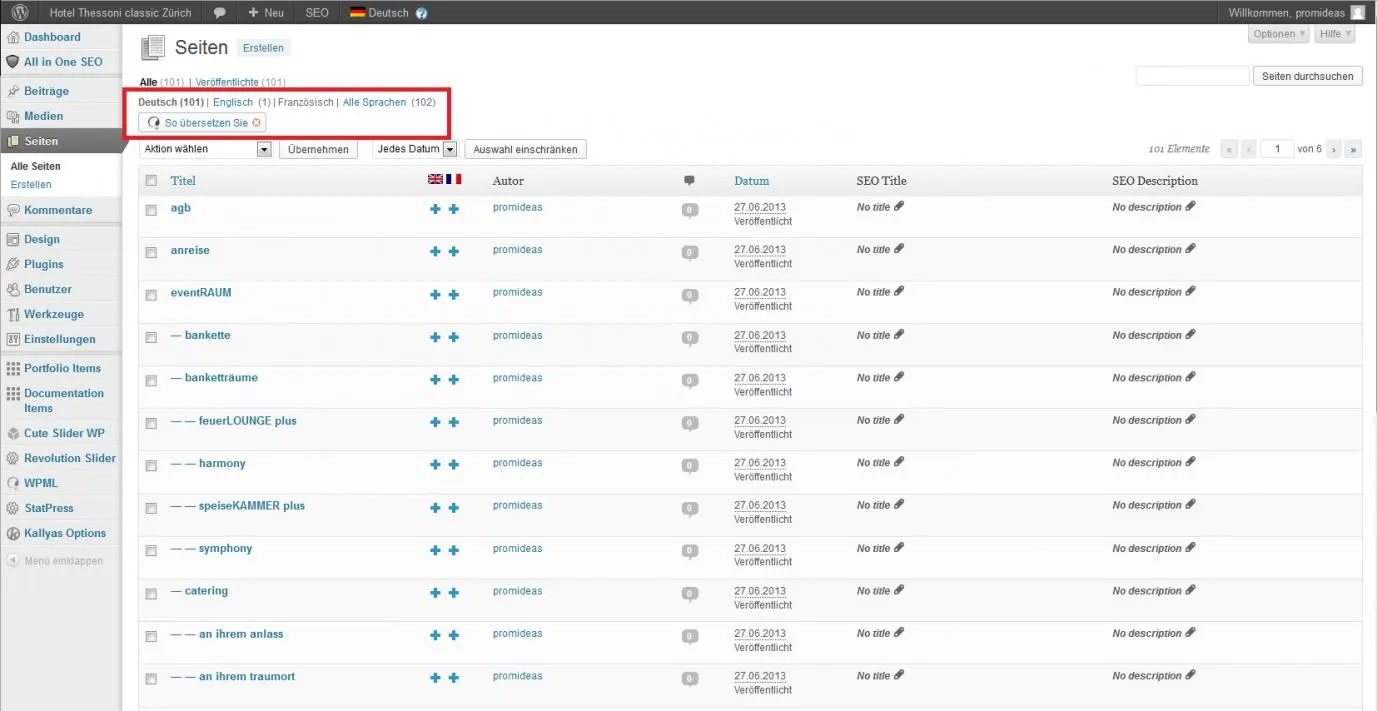
Task: Check the eventRAUM row checkbox
Action: [151, 295]
